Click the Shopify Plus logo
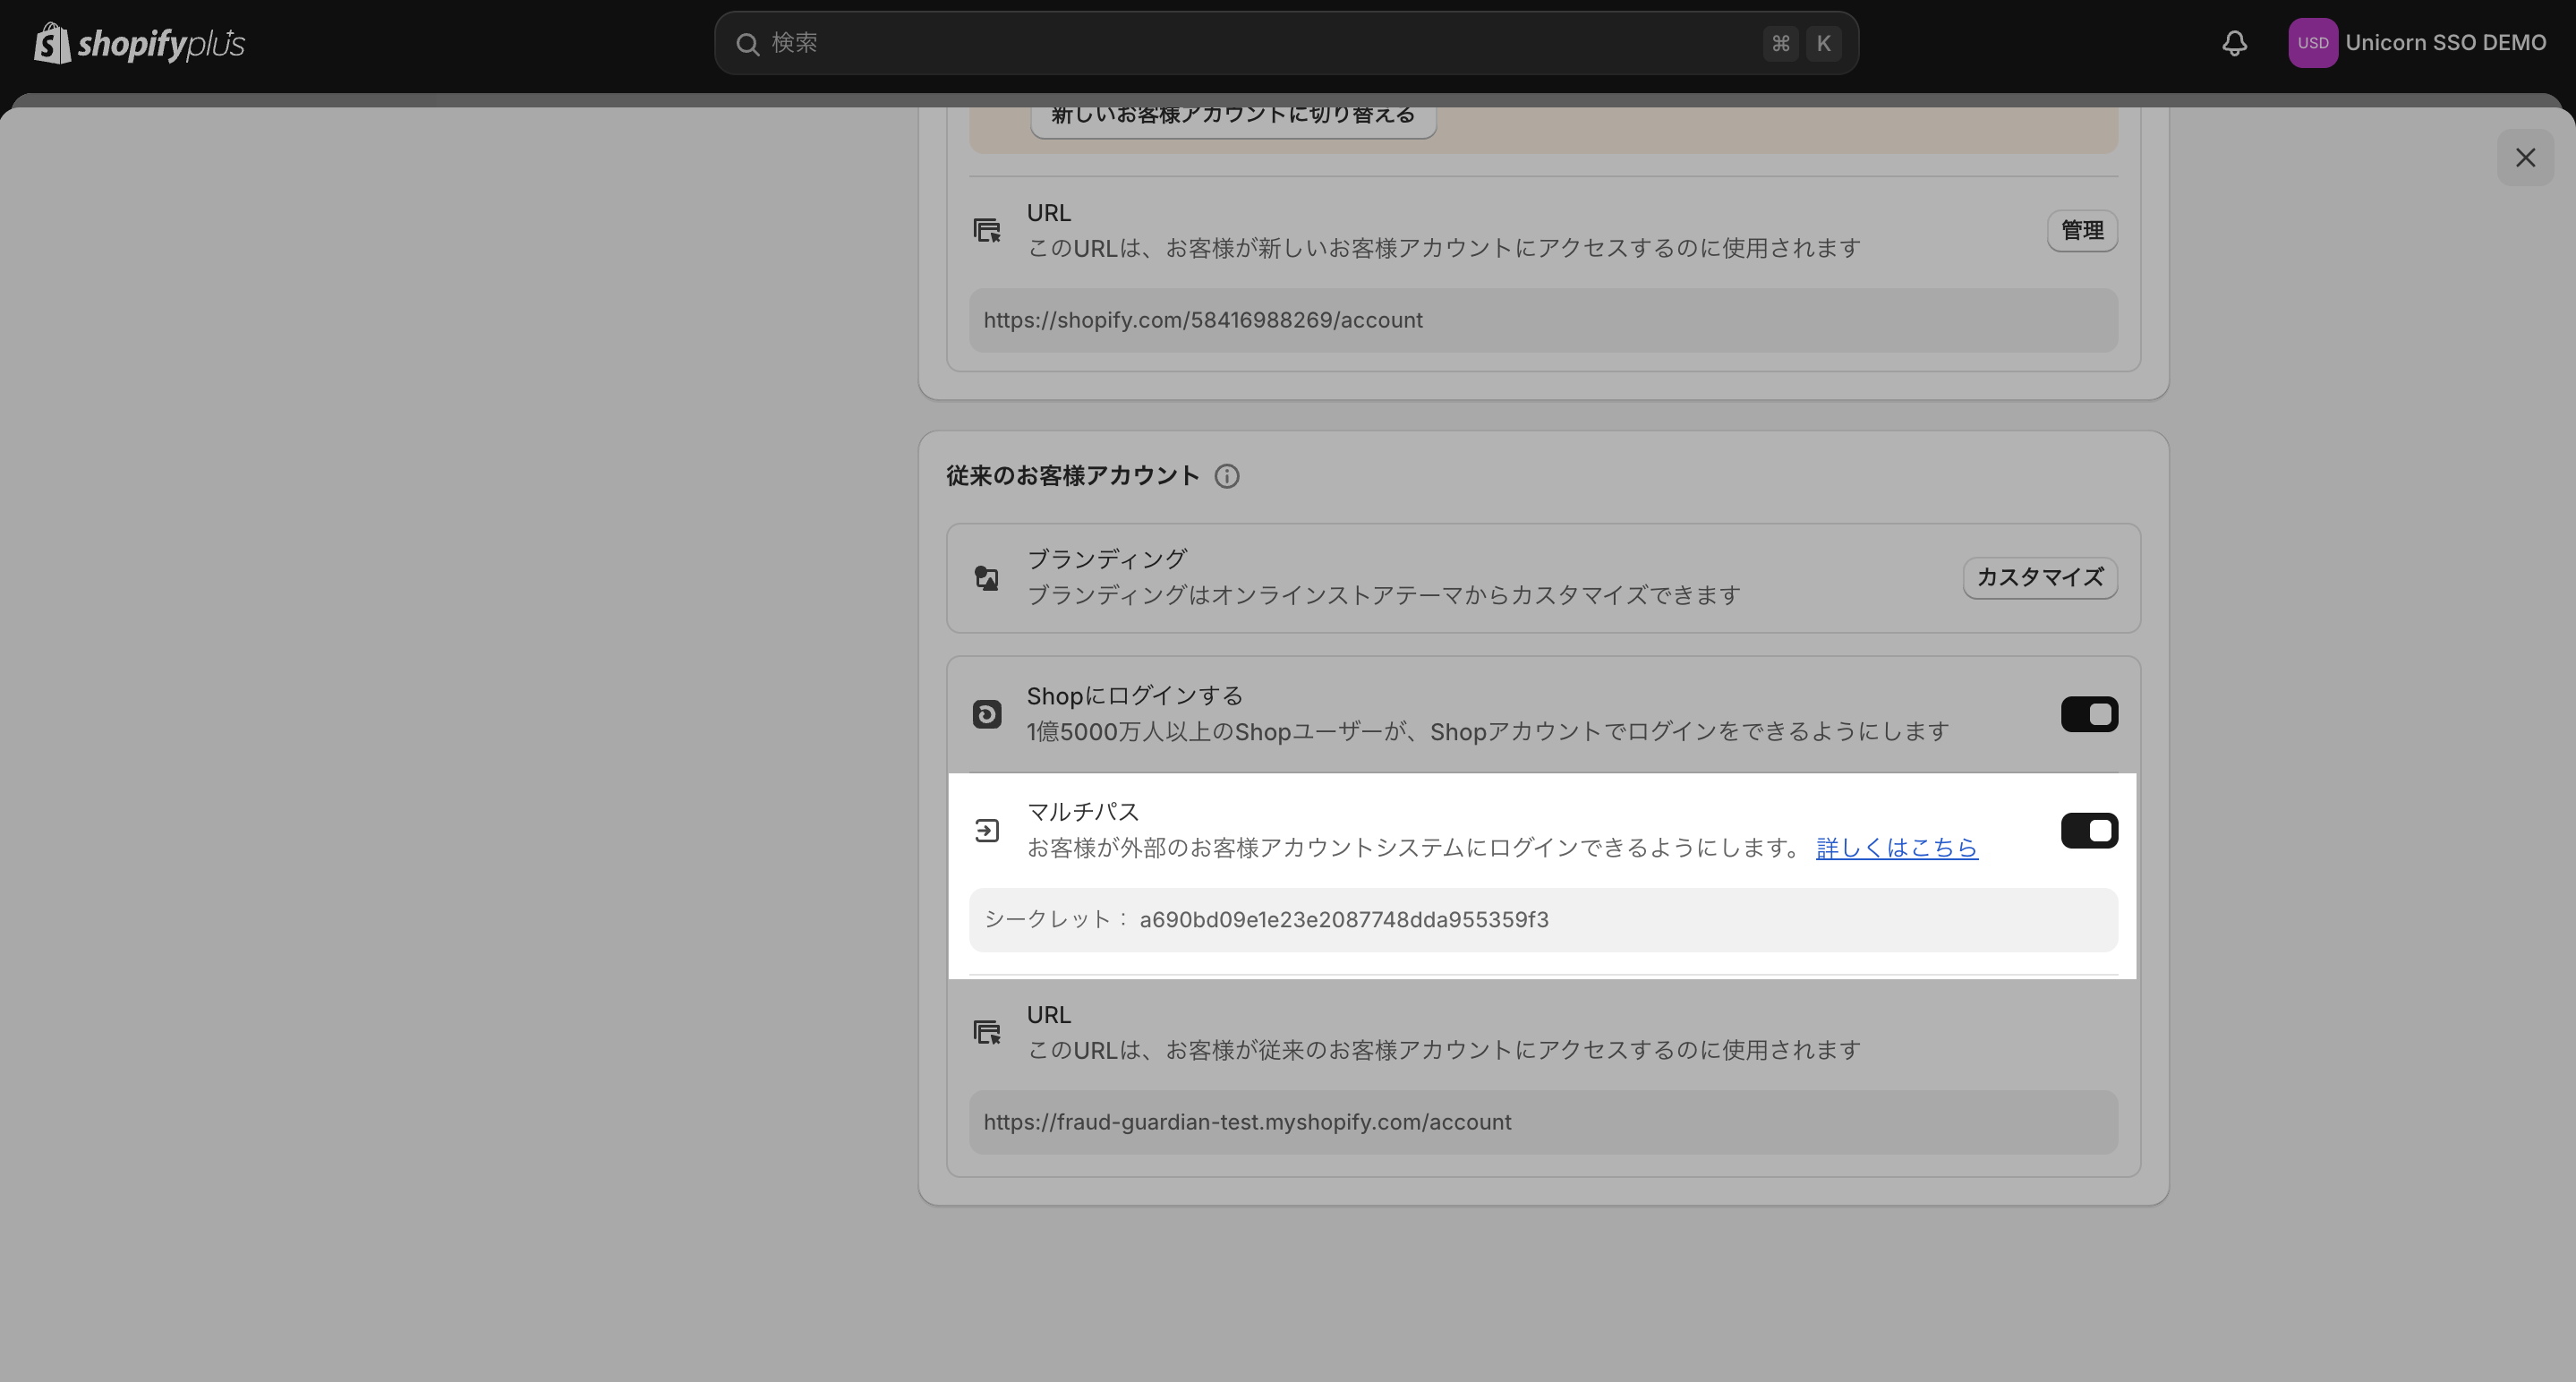This screenshot has width=2576, height=1382. 139,43
